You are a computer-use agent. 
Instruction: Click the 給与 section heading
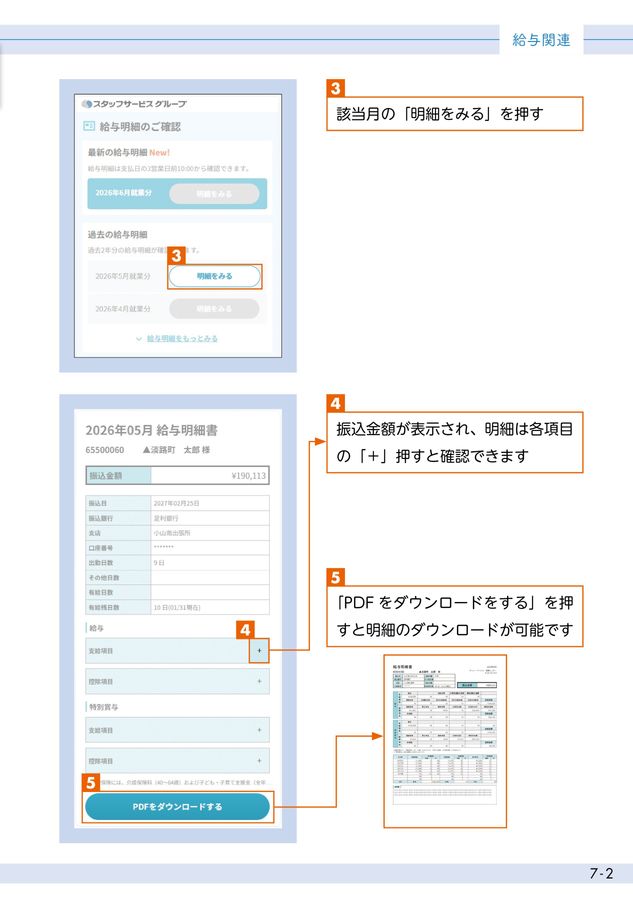click(96, 629)
